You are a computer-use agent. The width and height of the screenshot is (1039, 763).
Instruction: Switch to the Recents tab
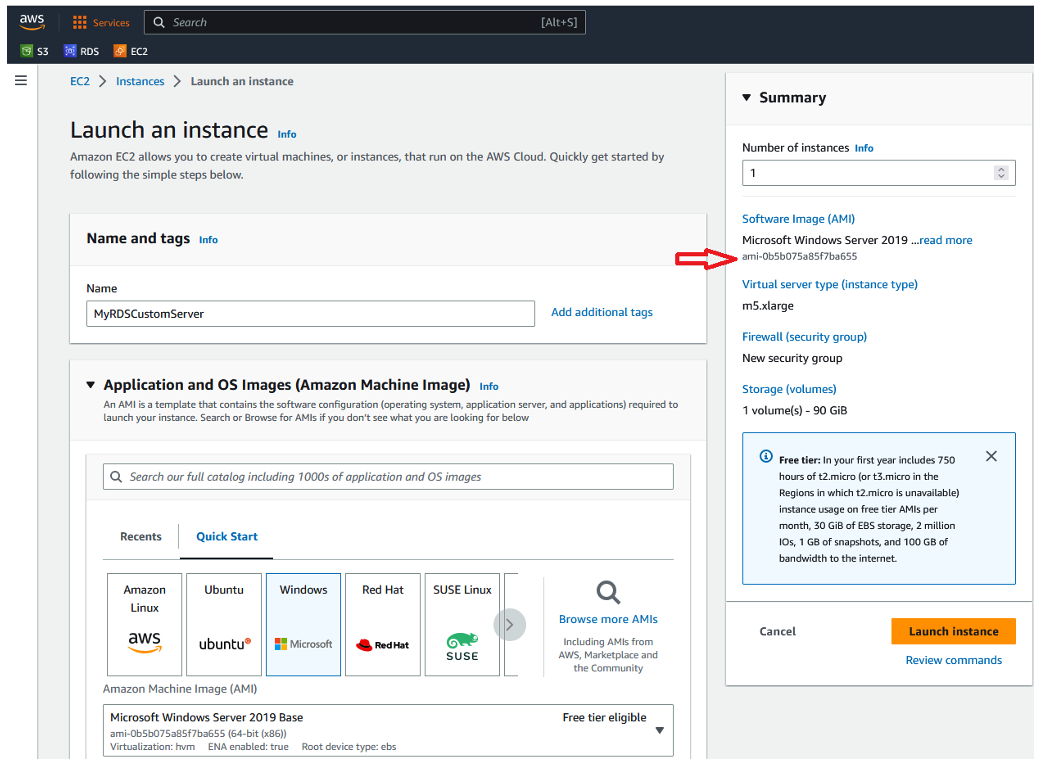pyautogui.click(x=140, y=536)
